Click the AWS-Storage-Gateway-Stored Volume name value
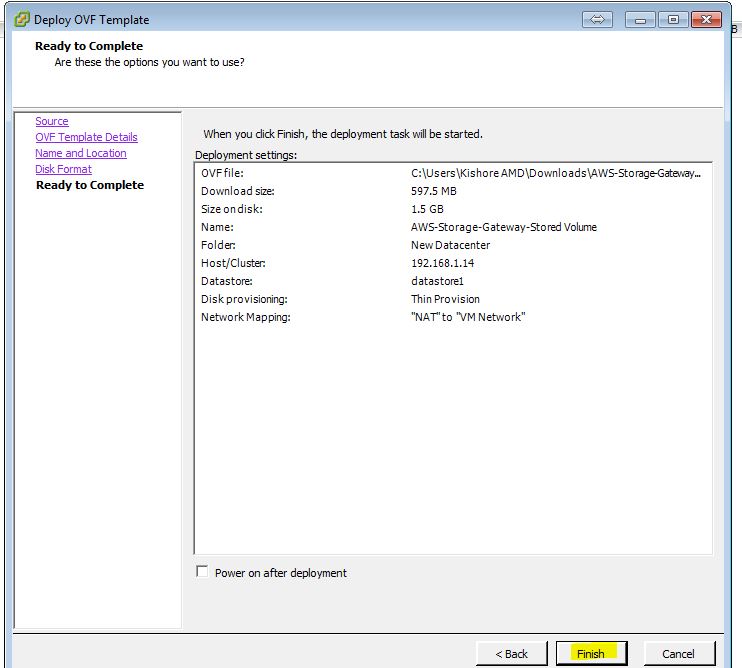 [x=503, y=227]
